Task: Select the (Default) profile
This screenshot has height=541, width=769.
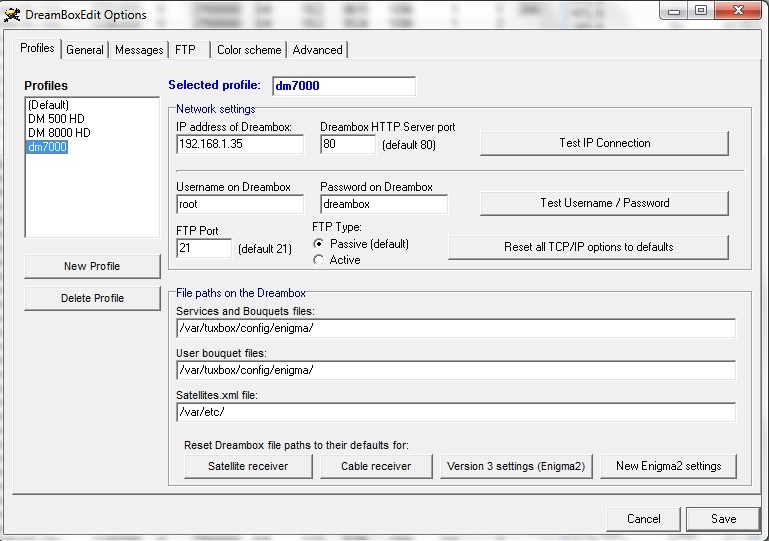Action: coord(48,105)
